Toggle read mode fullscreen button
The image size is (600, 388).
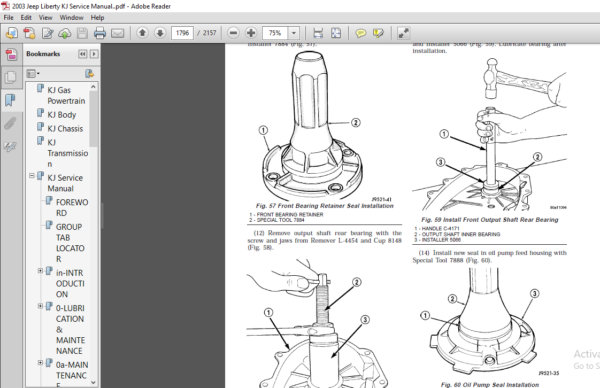pyautogui.click(x=403, y=33)
